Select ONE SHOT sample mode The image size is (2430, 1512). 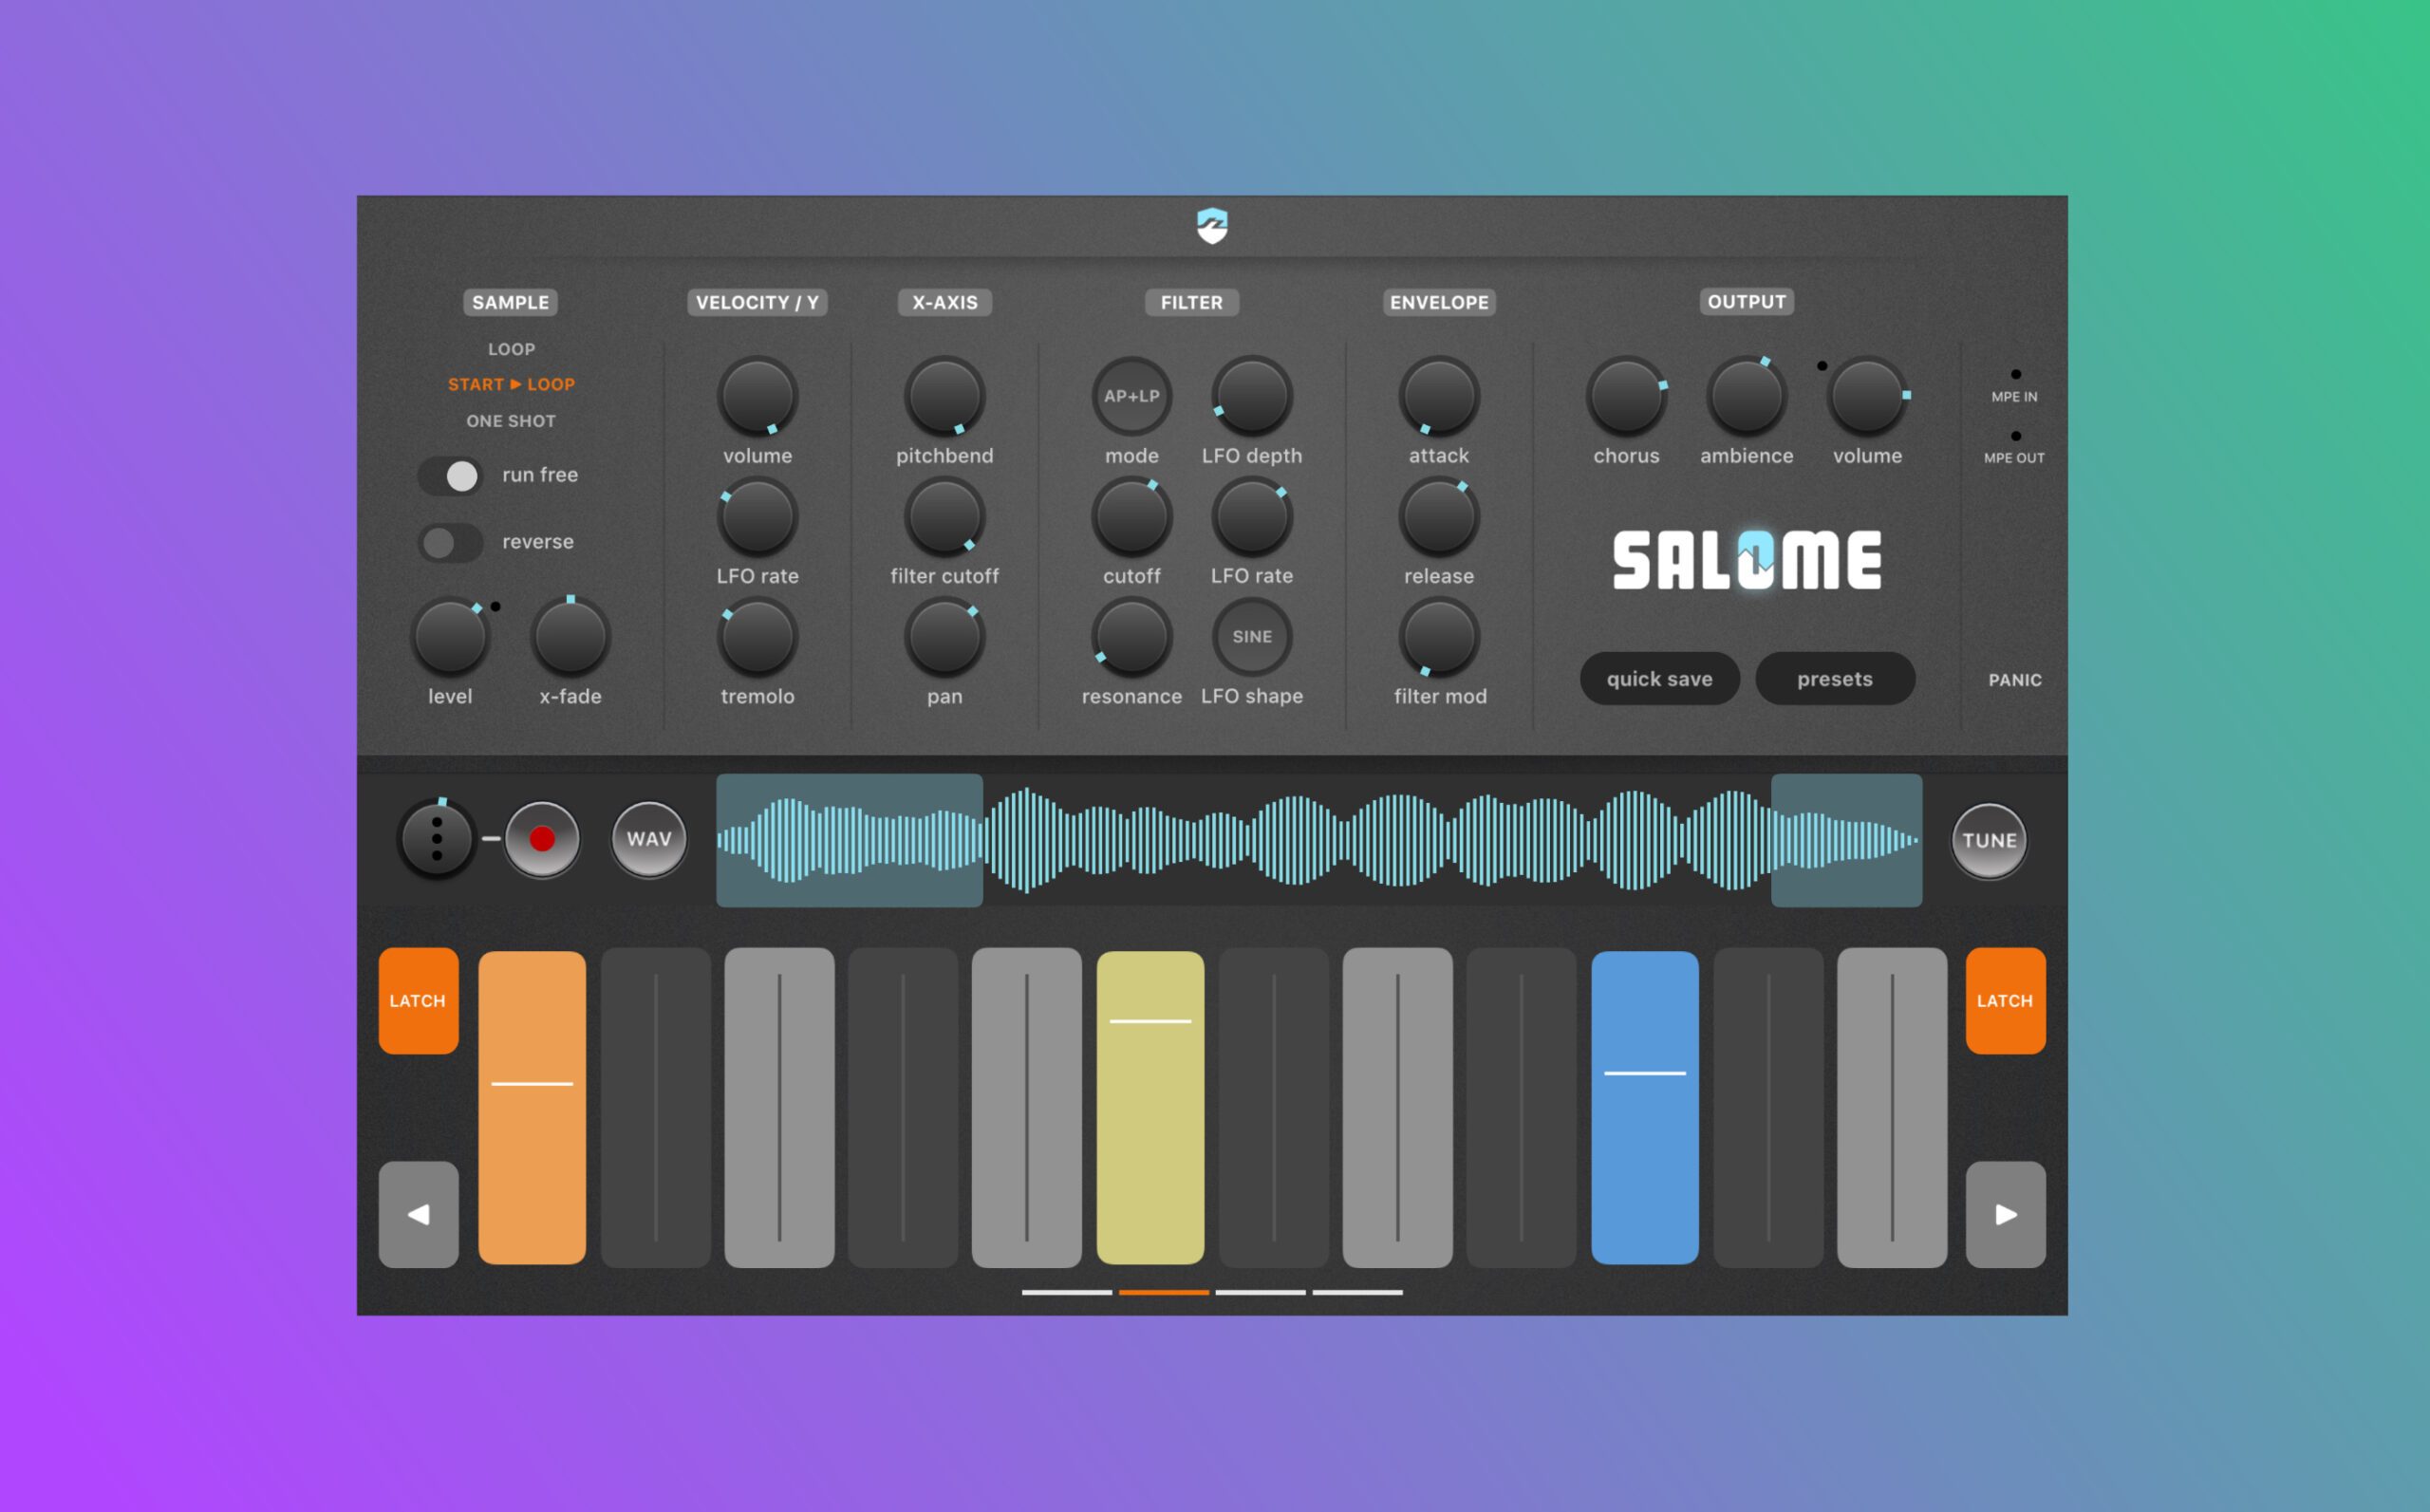[x=511, y=421]
